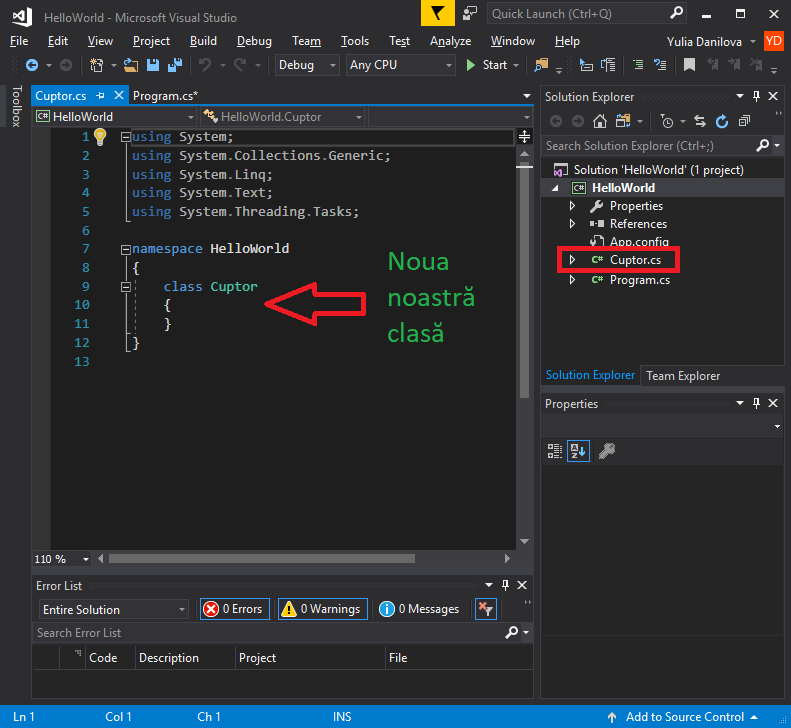
Task: Click the feedback notification flag icon
Action: 437,13
